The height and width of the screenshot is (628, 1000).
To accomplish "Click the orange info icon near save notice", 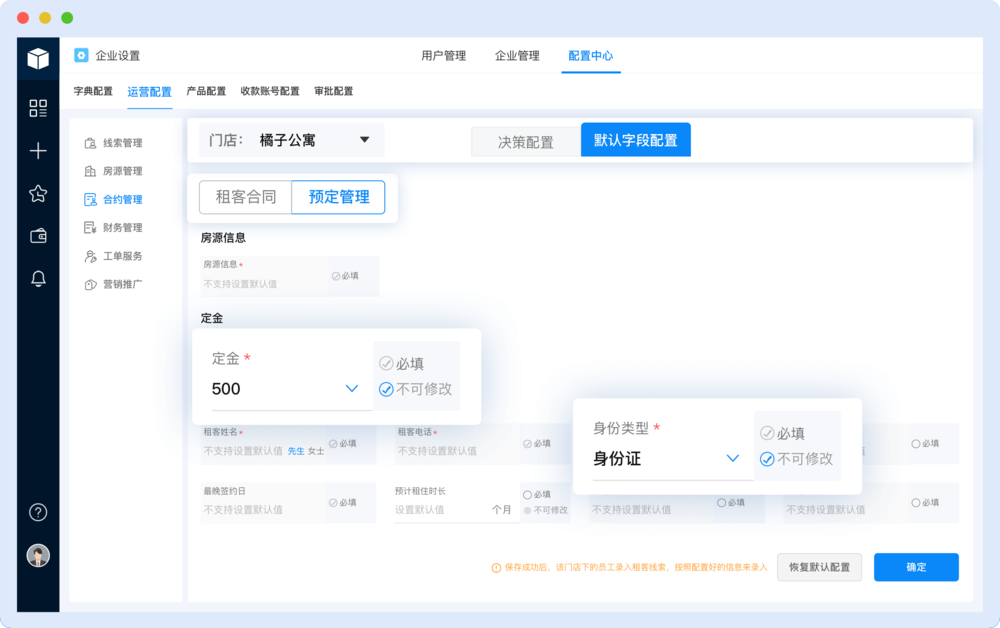I will click(496, 567).
